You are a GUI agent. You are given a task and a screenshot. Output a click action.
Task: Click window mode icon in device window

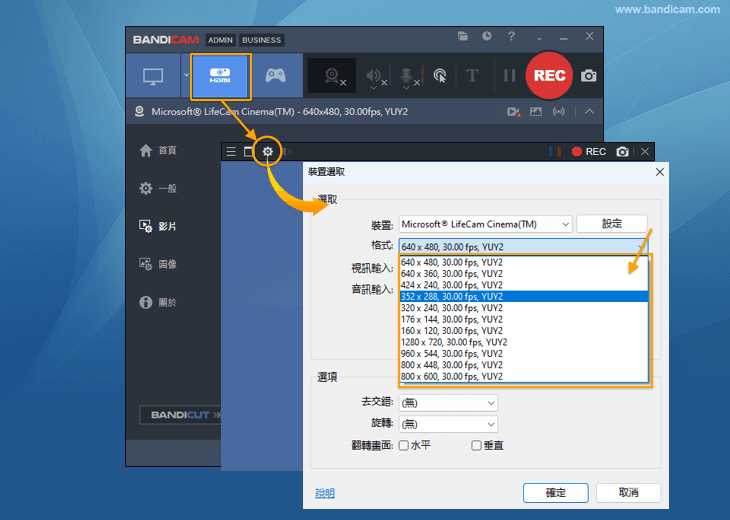point(249,152)
